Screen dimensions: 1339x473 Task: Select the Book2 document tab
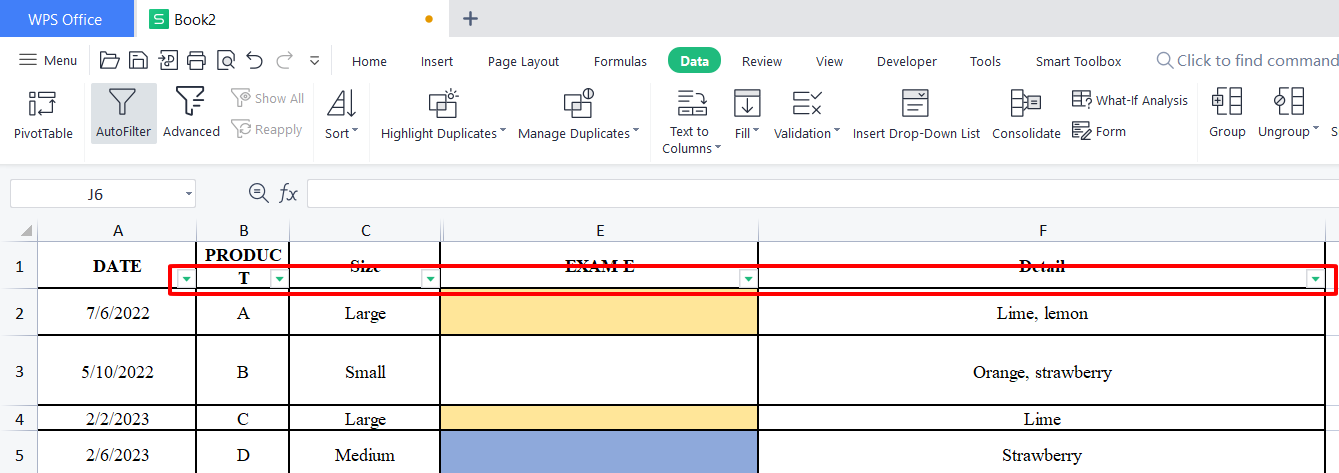[x=290, y=19]
